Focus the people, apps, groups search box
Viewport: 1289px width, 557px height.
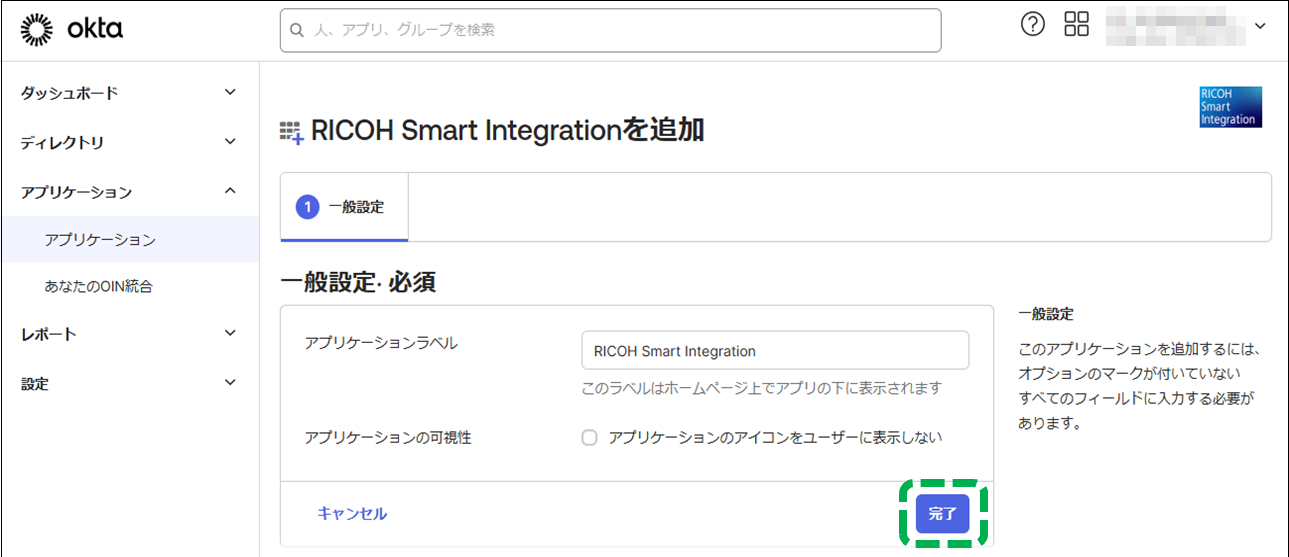[x=610, y=30]
